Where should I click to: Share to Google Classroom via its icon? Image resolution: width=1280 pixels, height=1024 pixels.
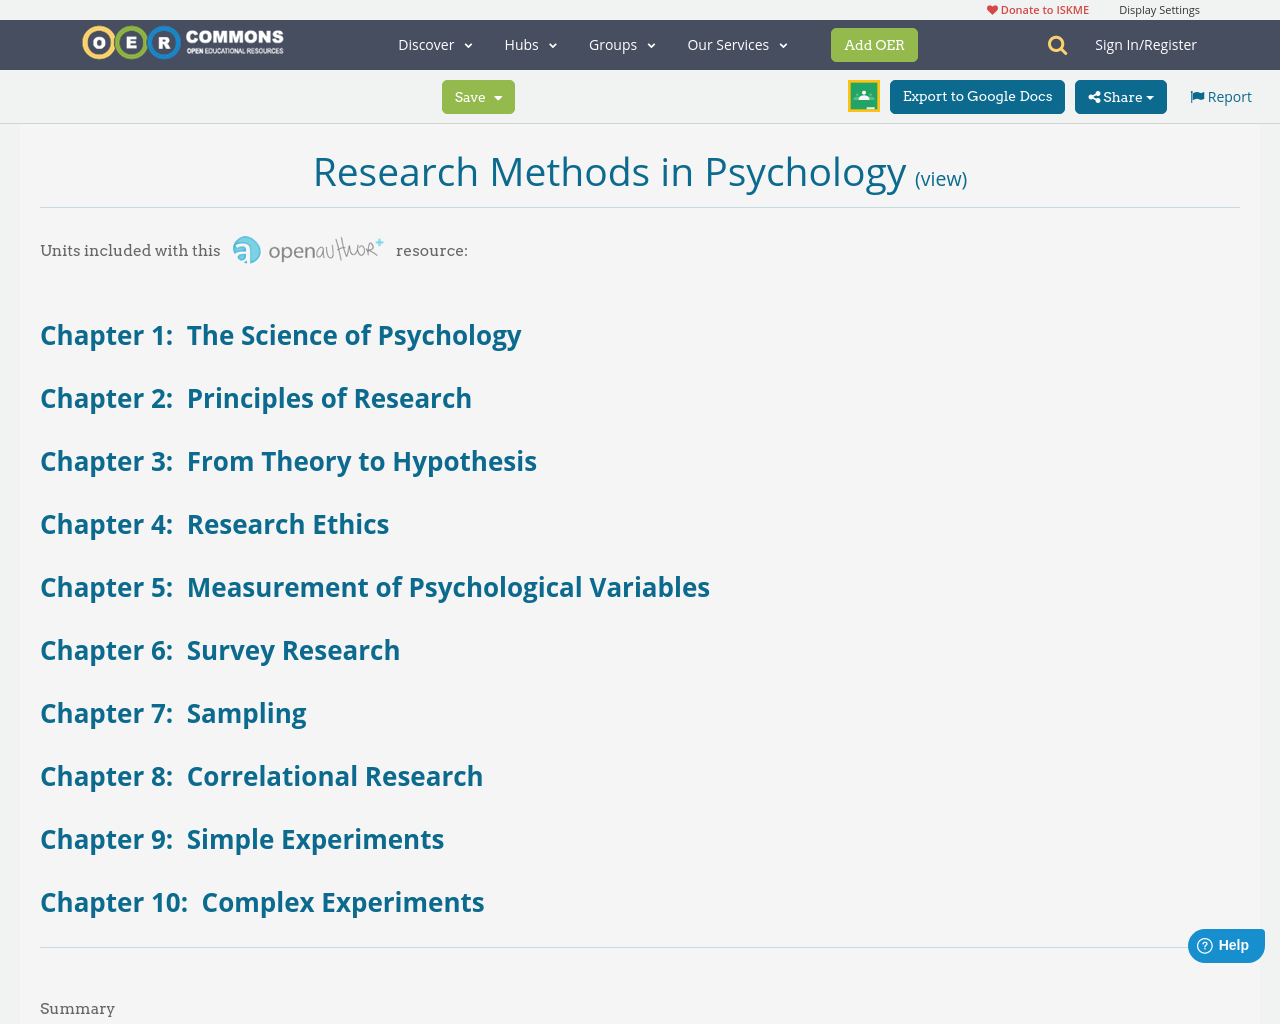[862, 95]
